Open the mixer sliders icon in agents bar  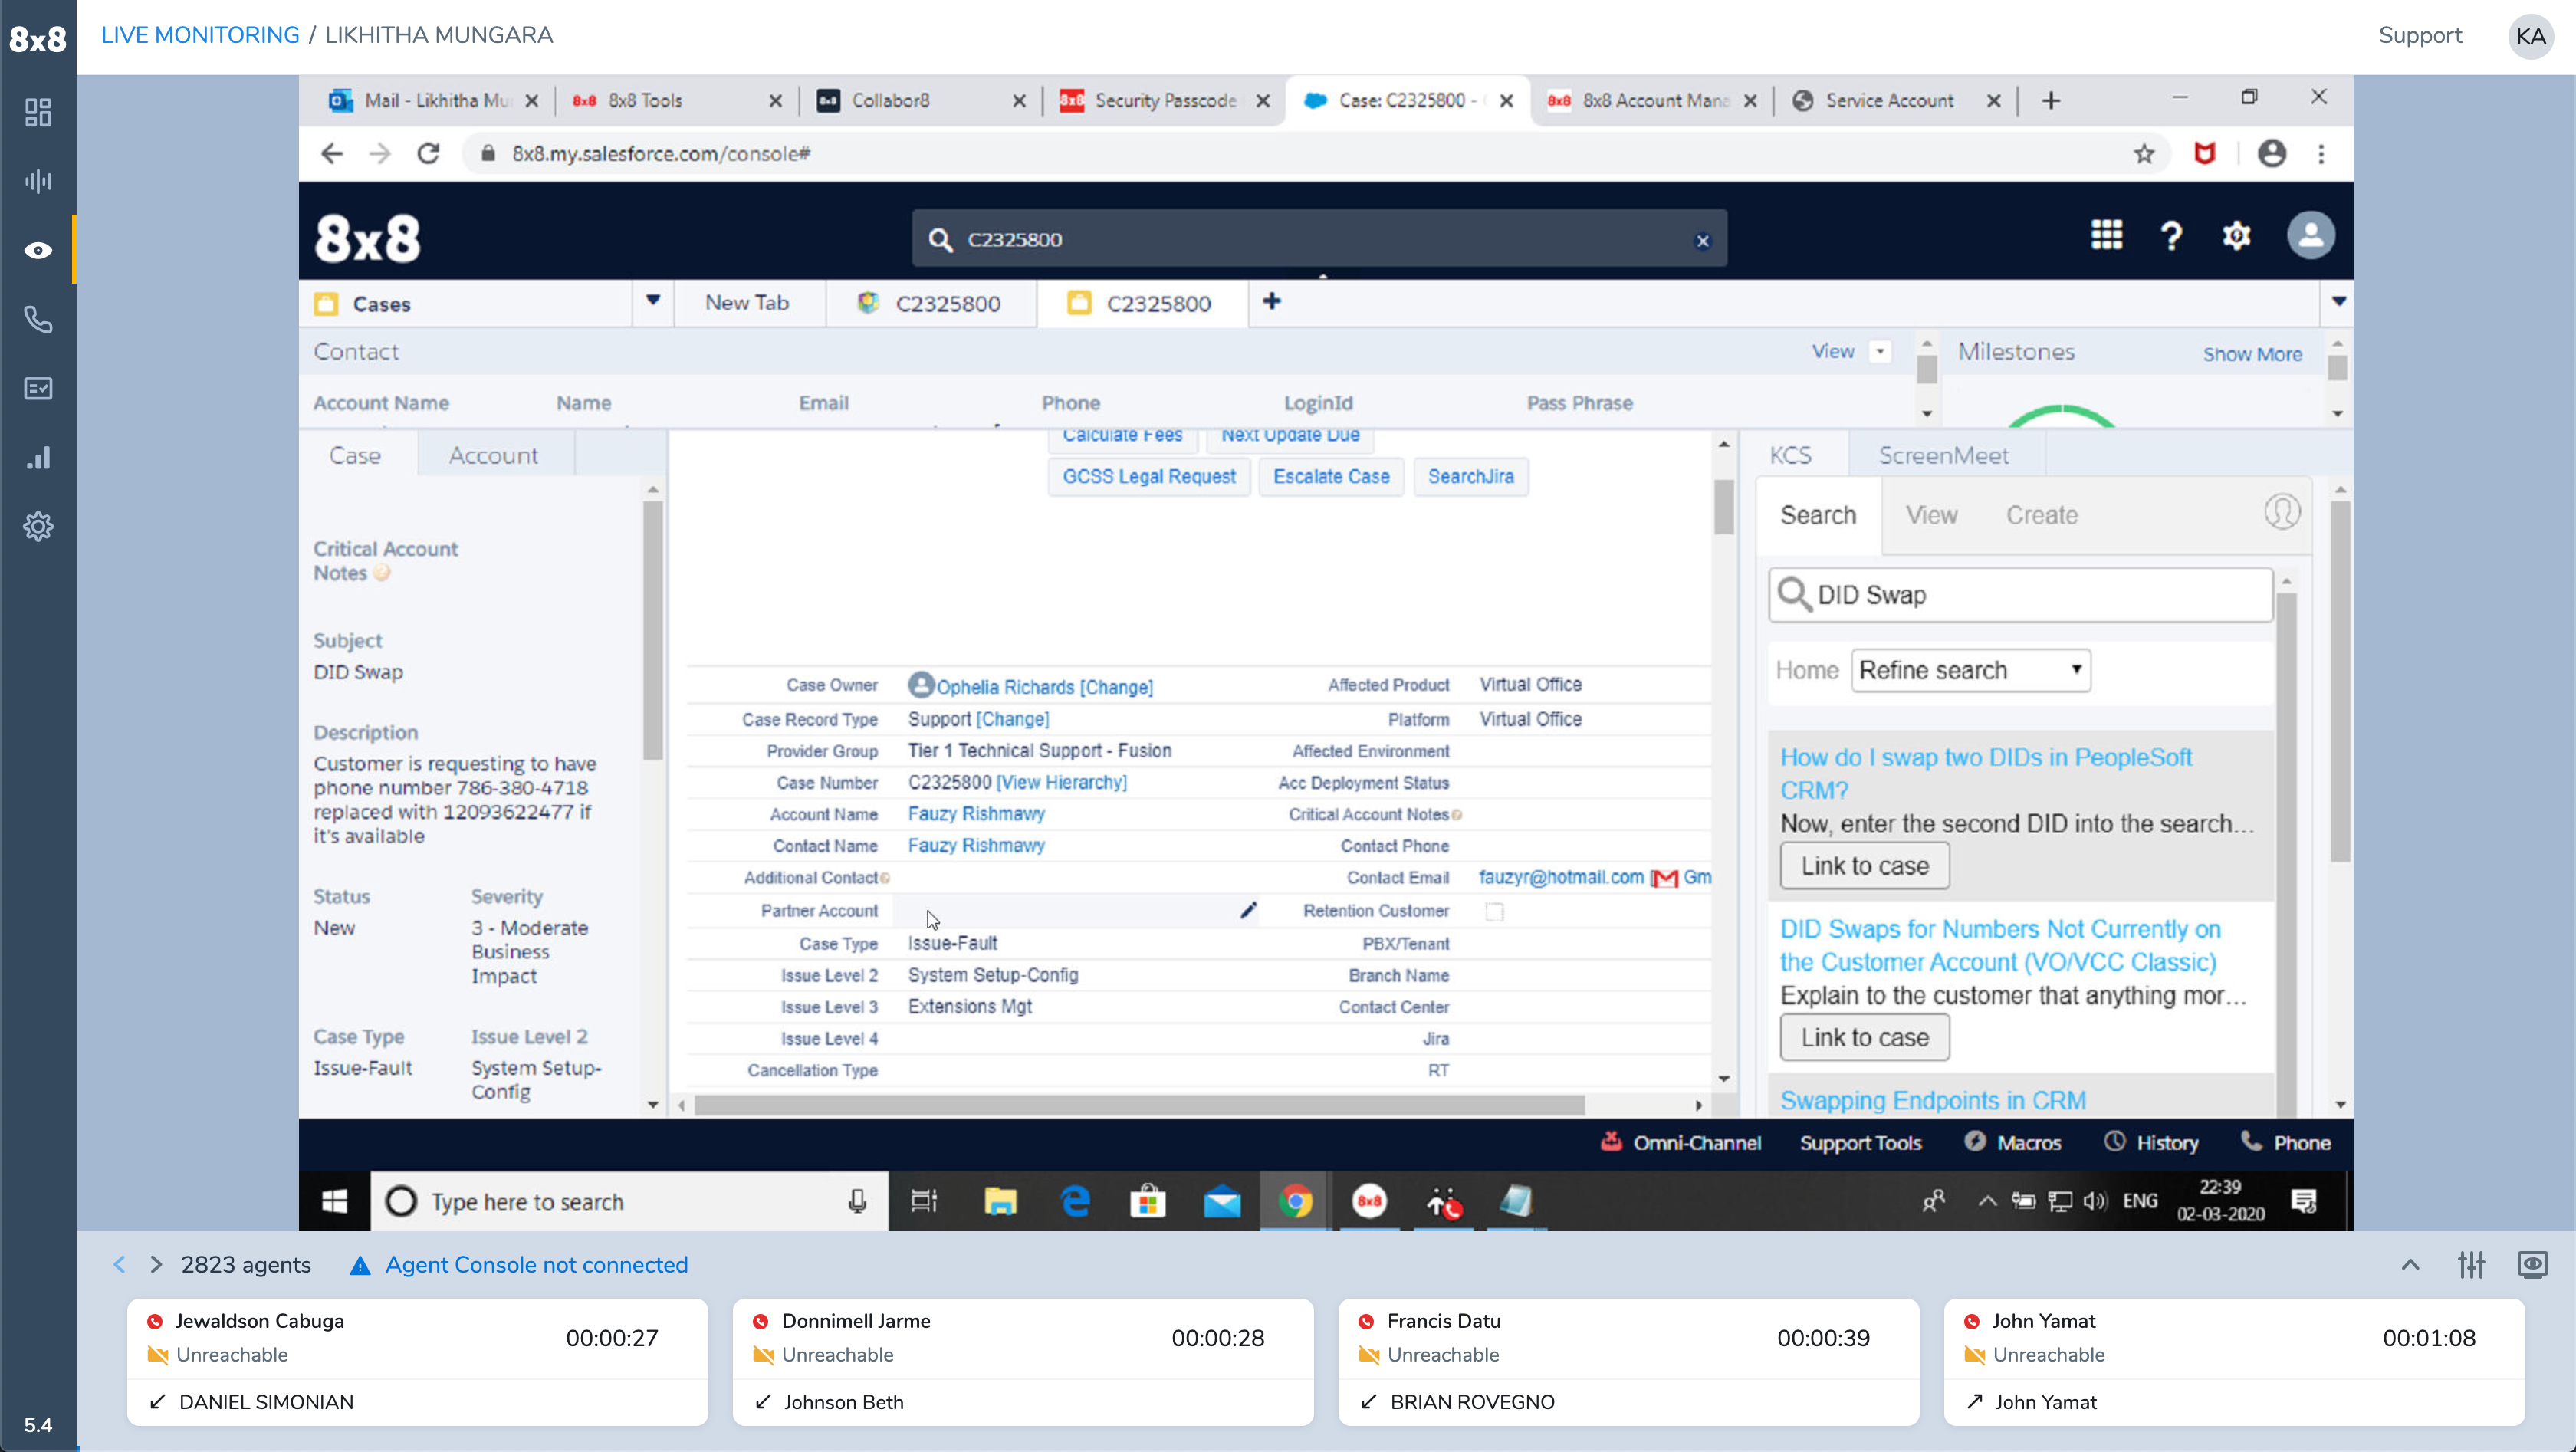[x=2471, y=1265]
